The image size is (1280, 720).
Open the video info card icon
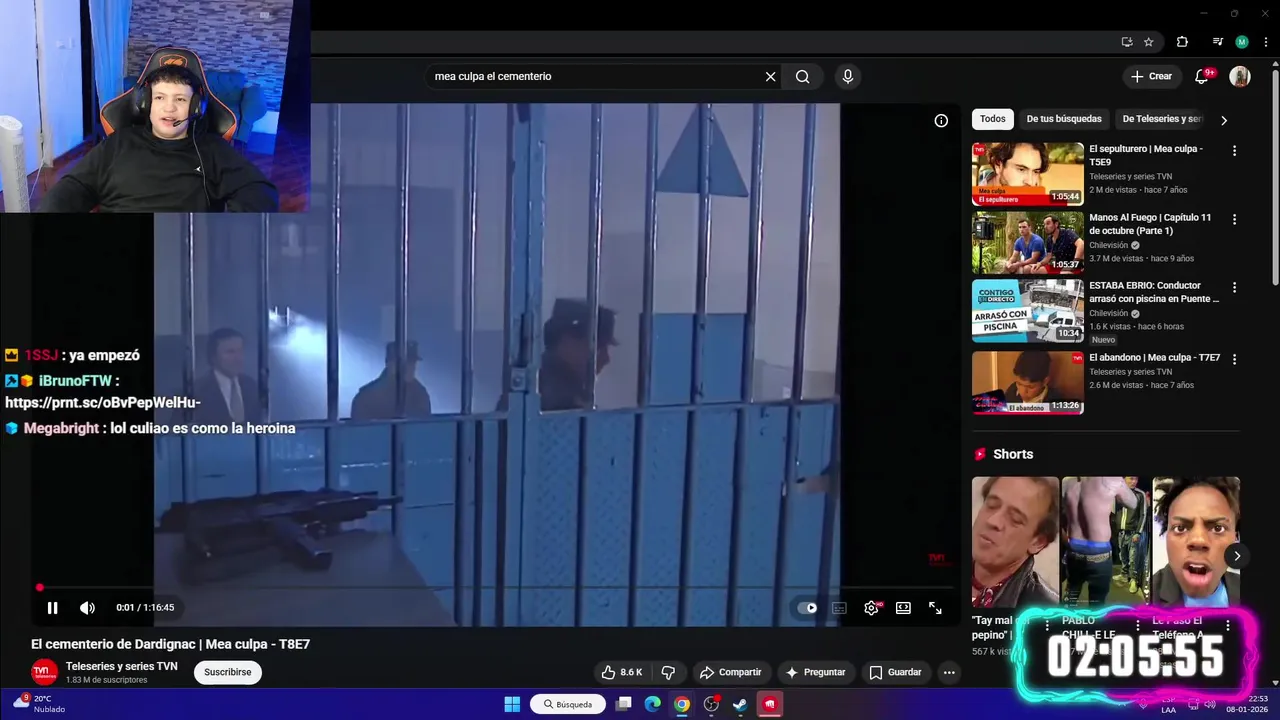pos(941,121)
